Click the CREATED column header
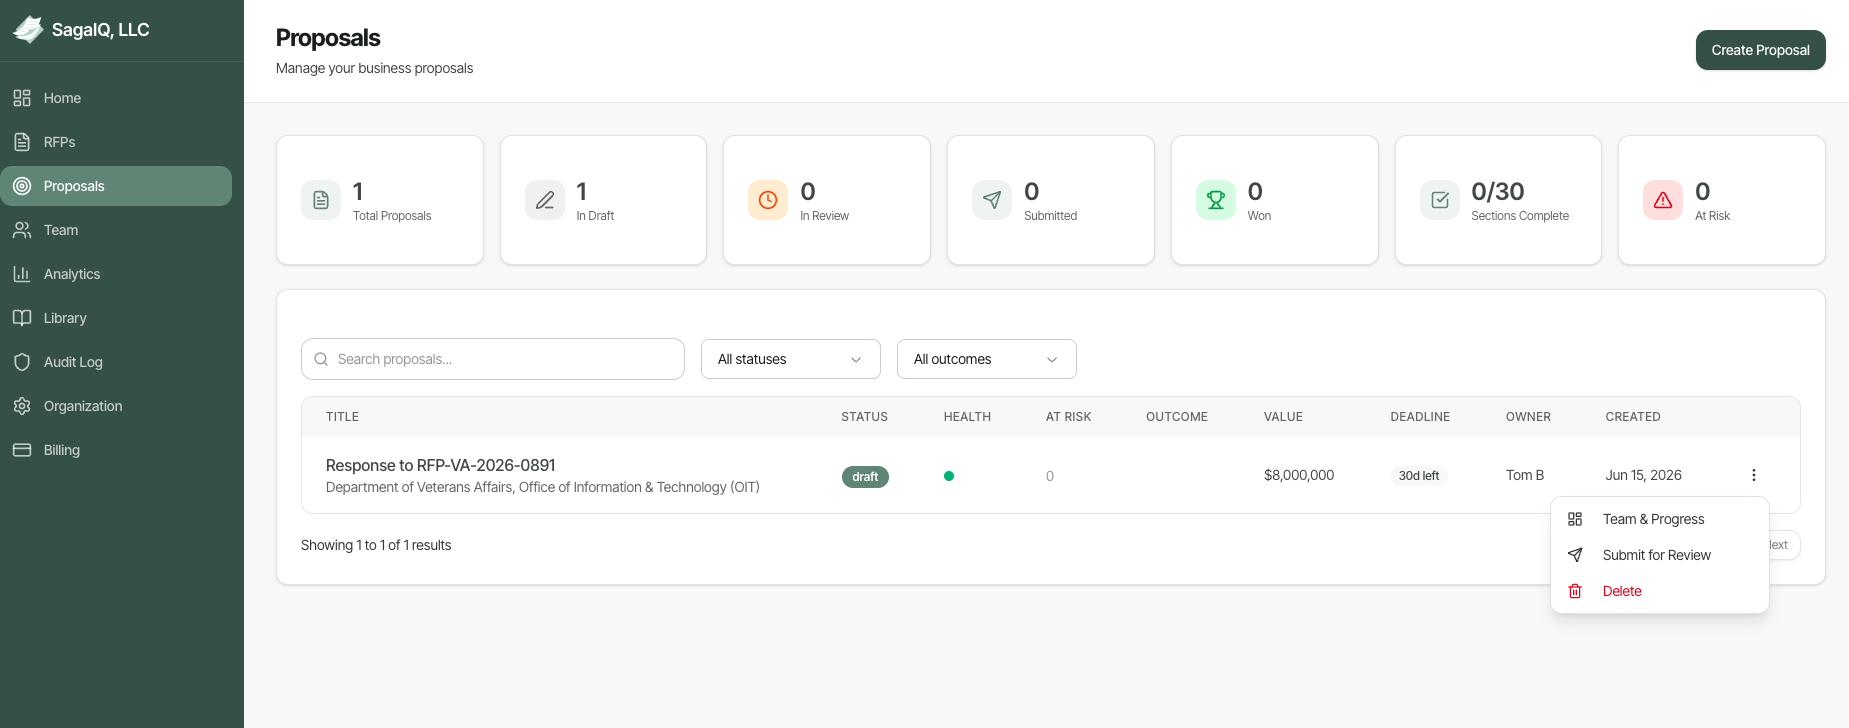The width and height of the screenshot is (1849, 728). tap(1633, 417)
